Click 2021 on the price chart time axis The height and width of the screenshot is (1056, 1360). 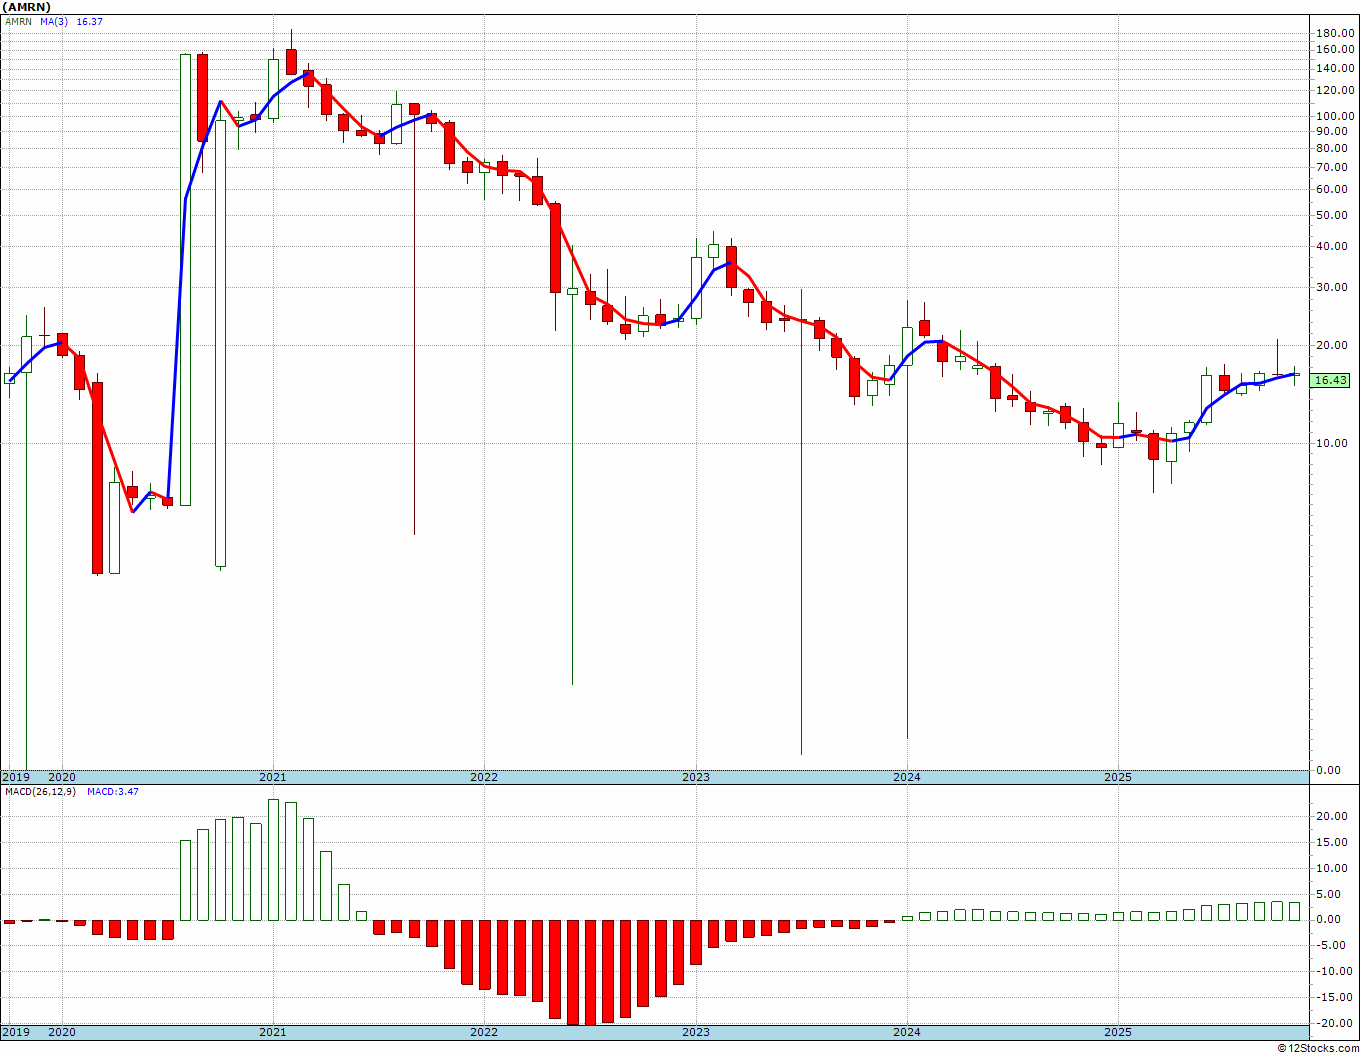(x=273, y=777)
